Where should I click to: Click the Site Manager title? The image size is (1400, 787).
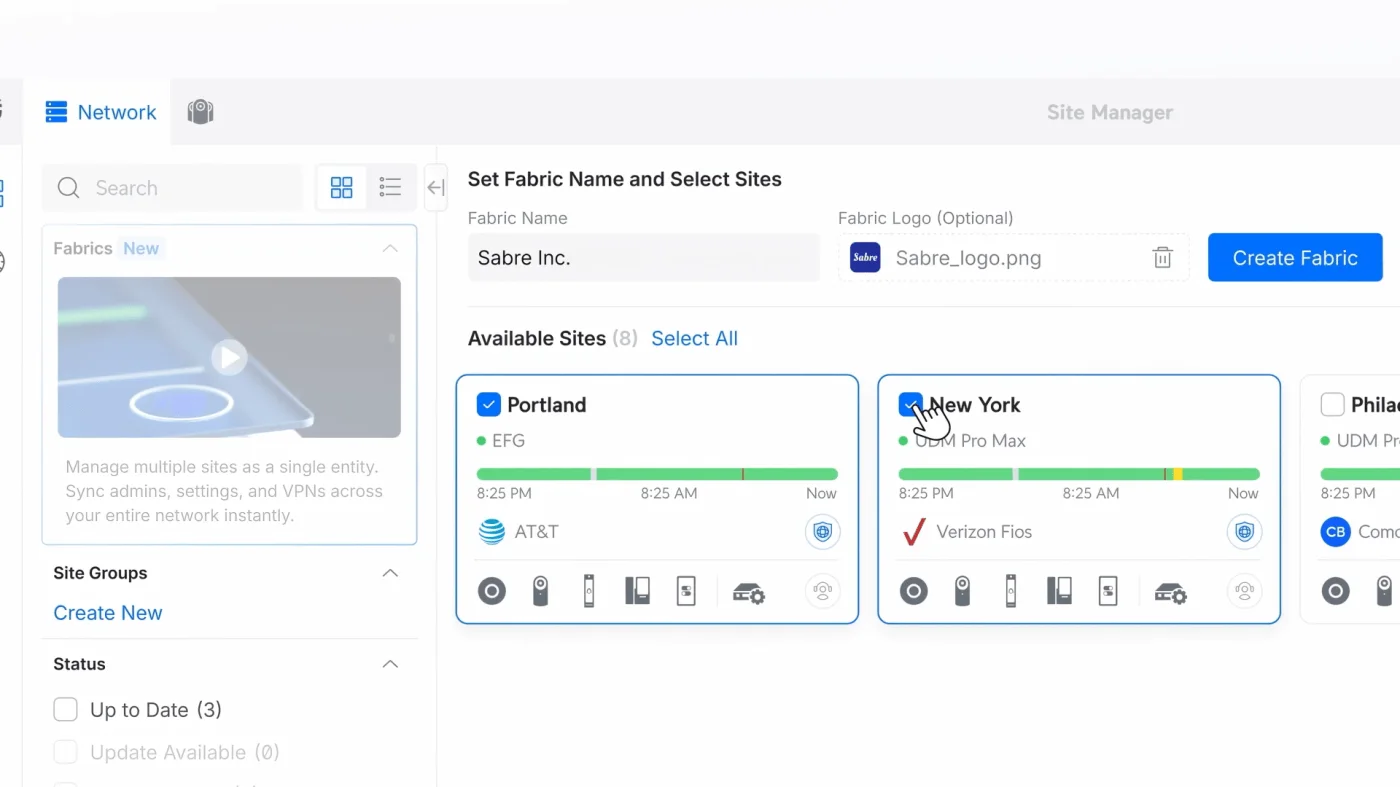(1110, 112)
